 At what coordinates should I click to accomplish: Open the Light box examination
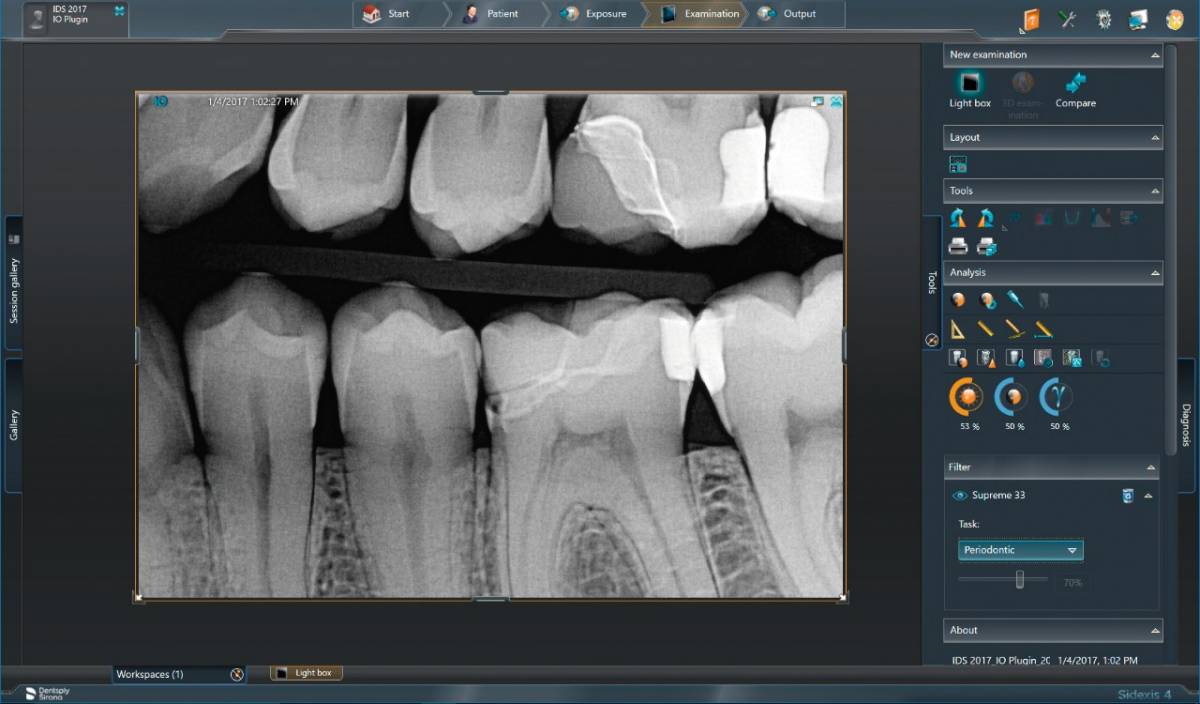[x=969, y=86]
